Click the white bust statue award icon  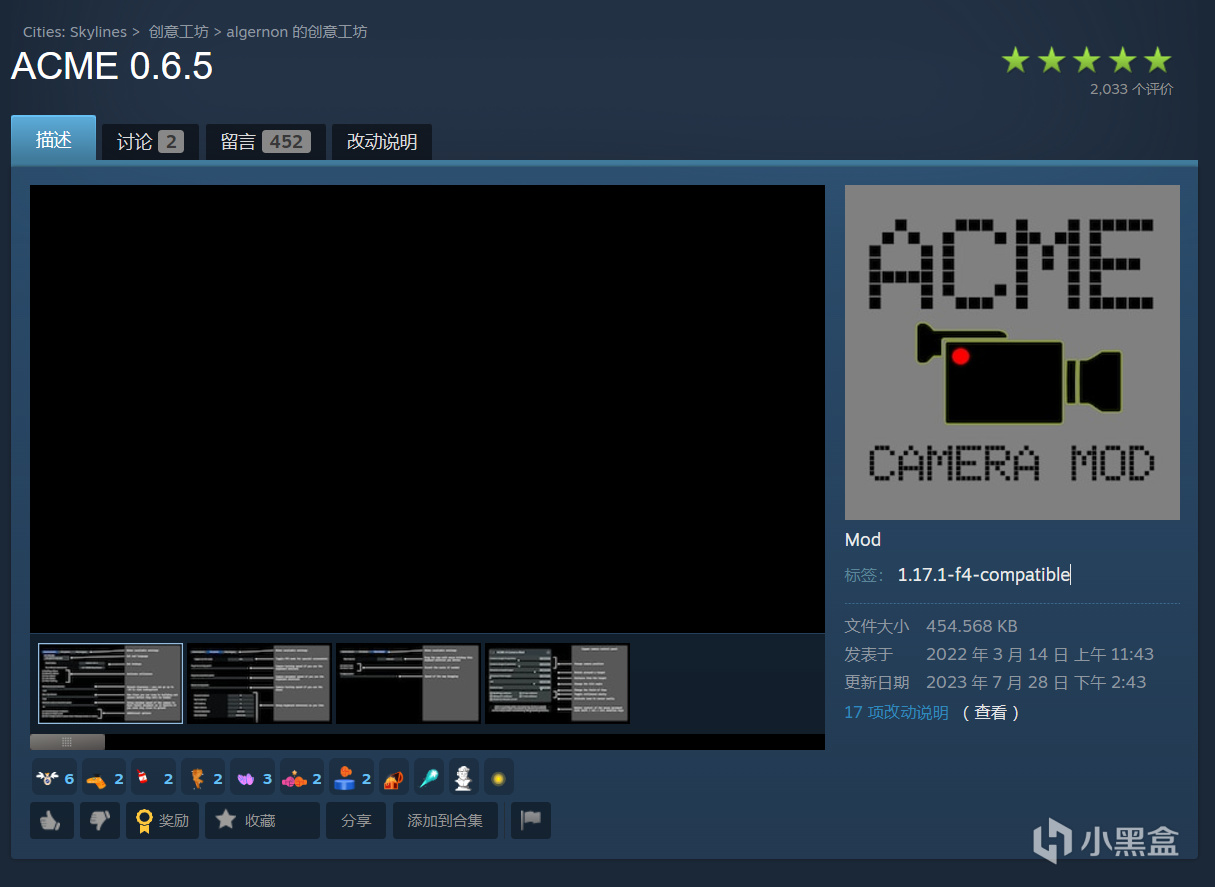click(x=463, y=777)
